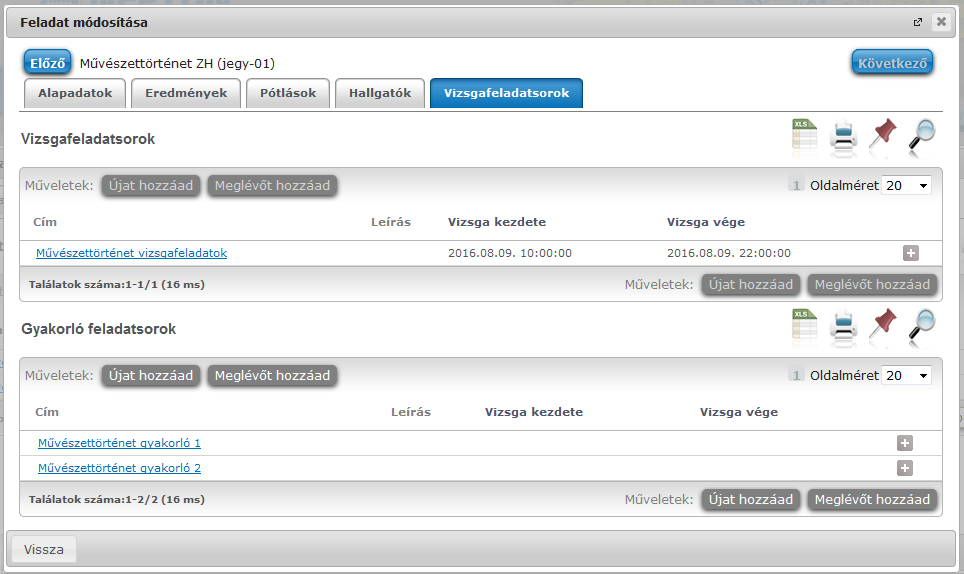Screen dimensions: 964x574
Task: Click bottom Újat hozzáad in Vizsgafeladatsorok footer
Action: pos(751,285)
